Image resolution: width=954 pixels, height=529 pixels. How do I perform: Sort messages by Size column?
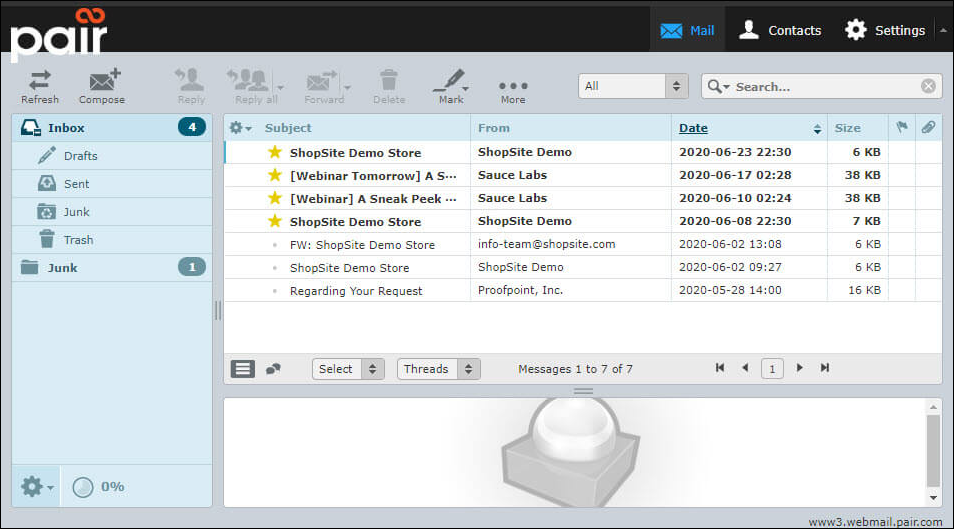pos(848,128)
